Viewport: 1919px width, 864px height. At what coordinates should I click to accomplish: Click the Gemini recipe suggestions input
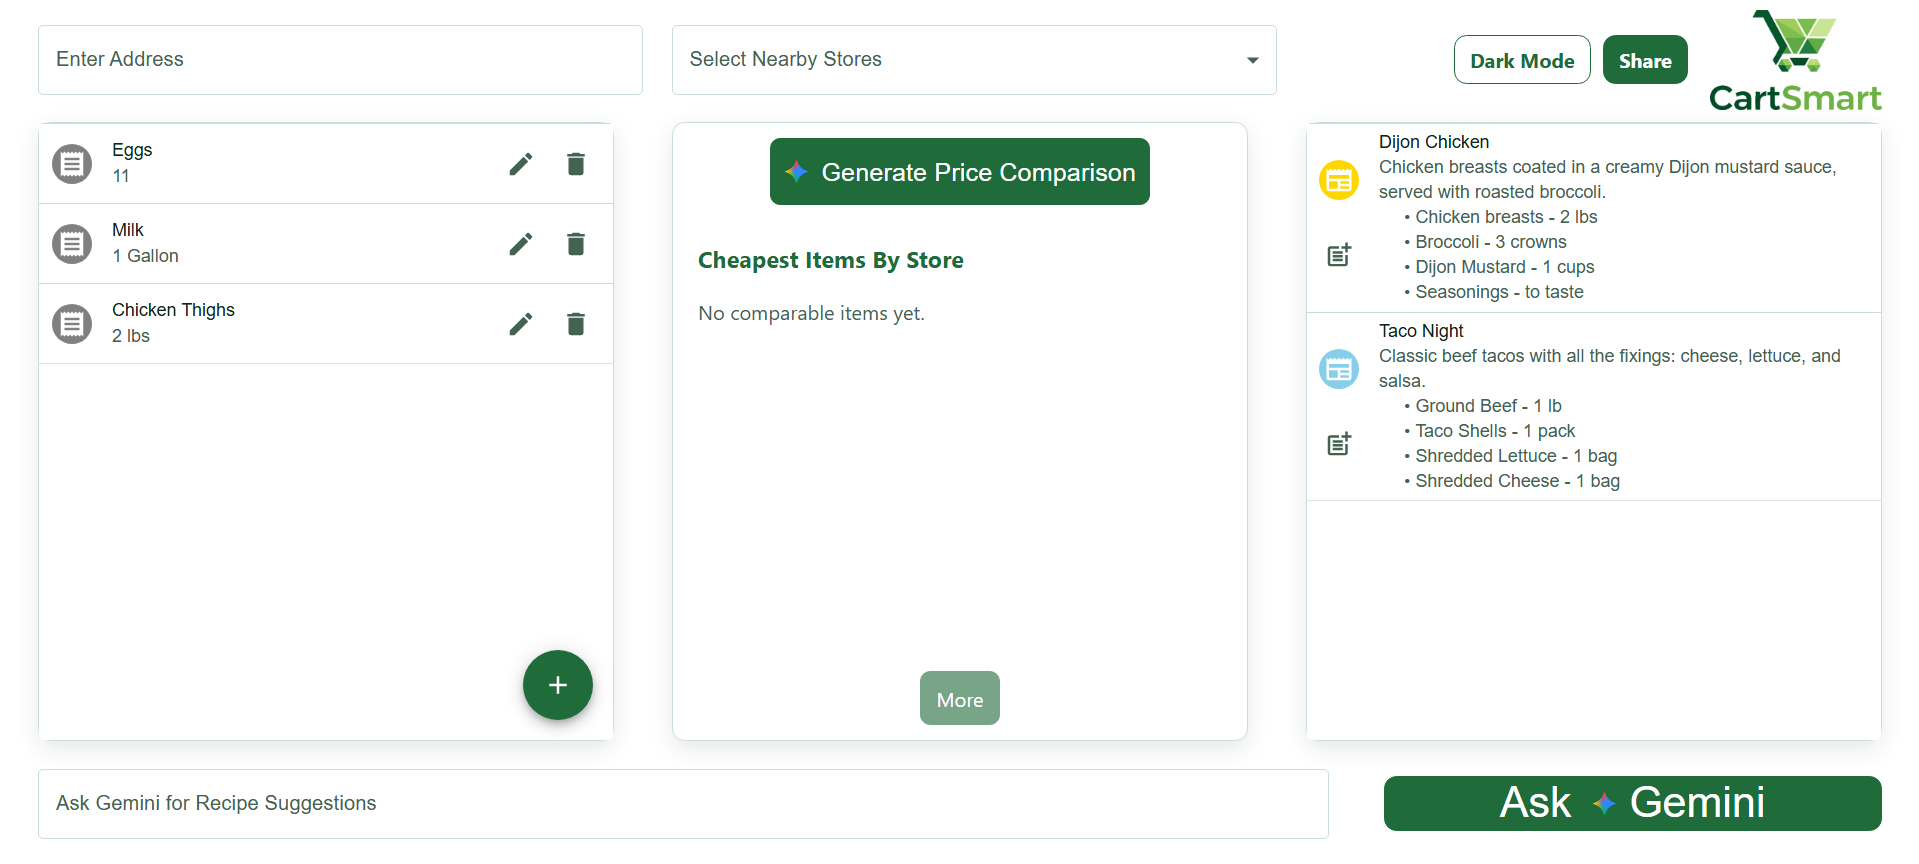pos(683,803)
